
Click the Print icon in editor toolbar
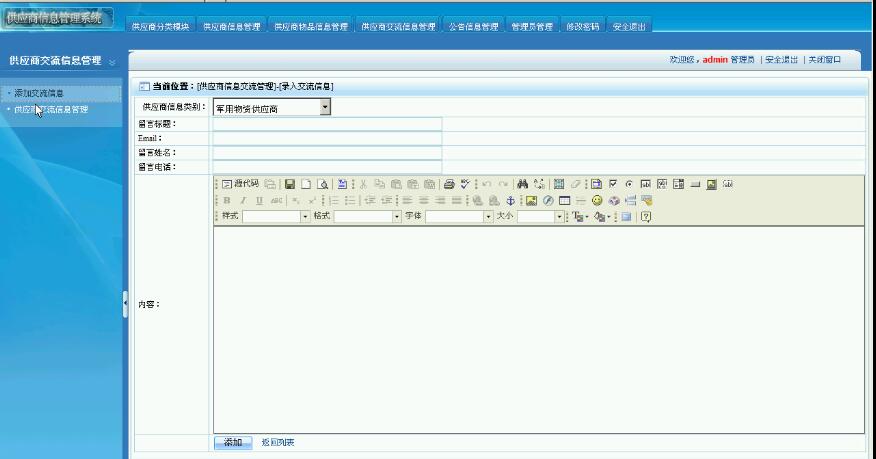coord(449,184)
